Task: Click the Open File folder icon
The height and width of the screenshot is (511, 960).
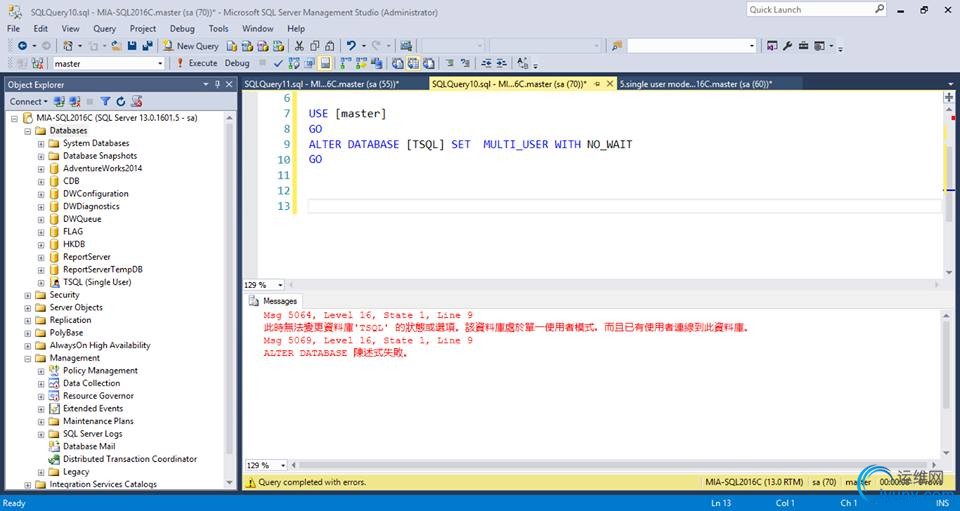Action: [116, 46]
